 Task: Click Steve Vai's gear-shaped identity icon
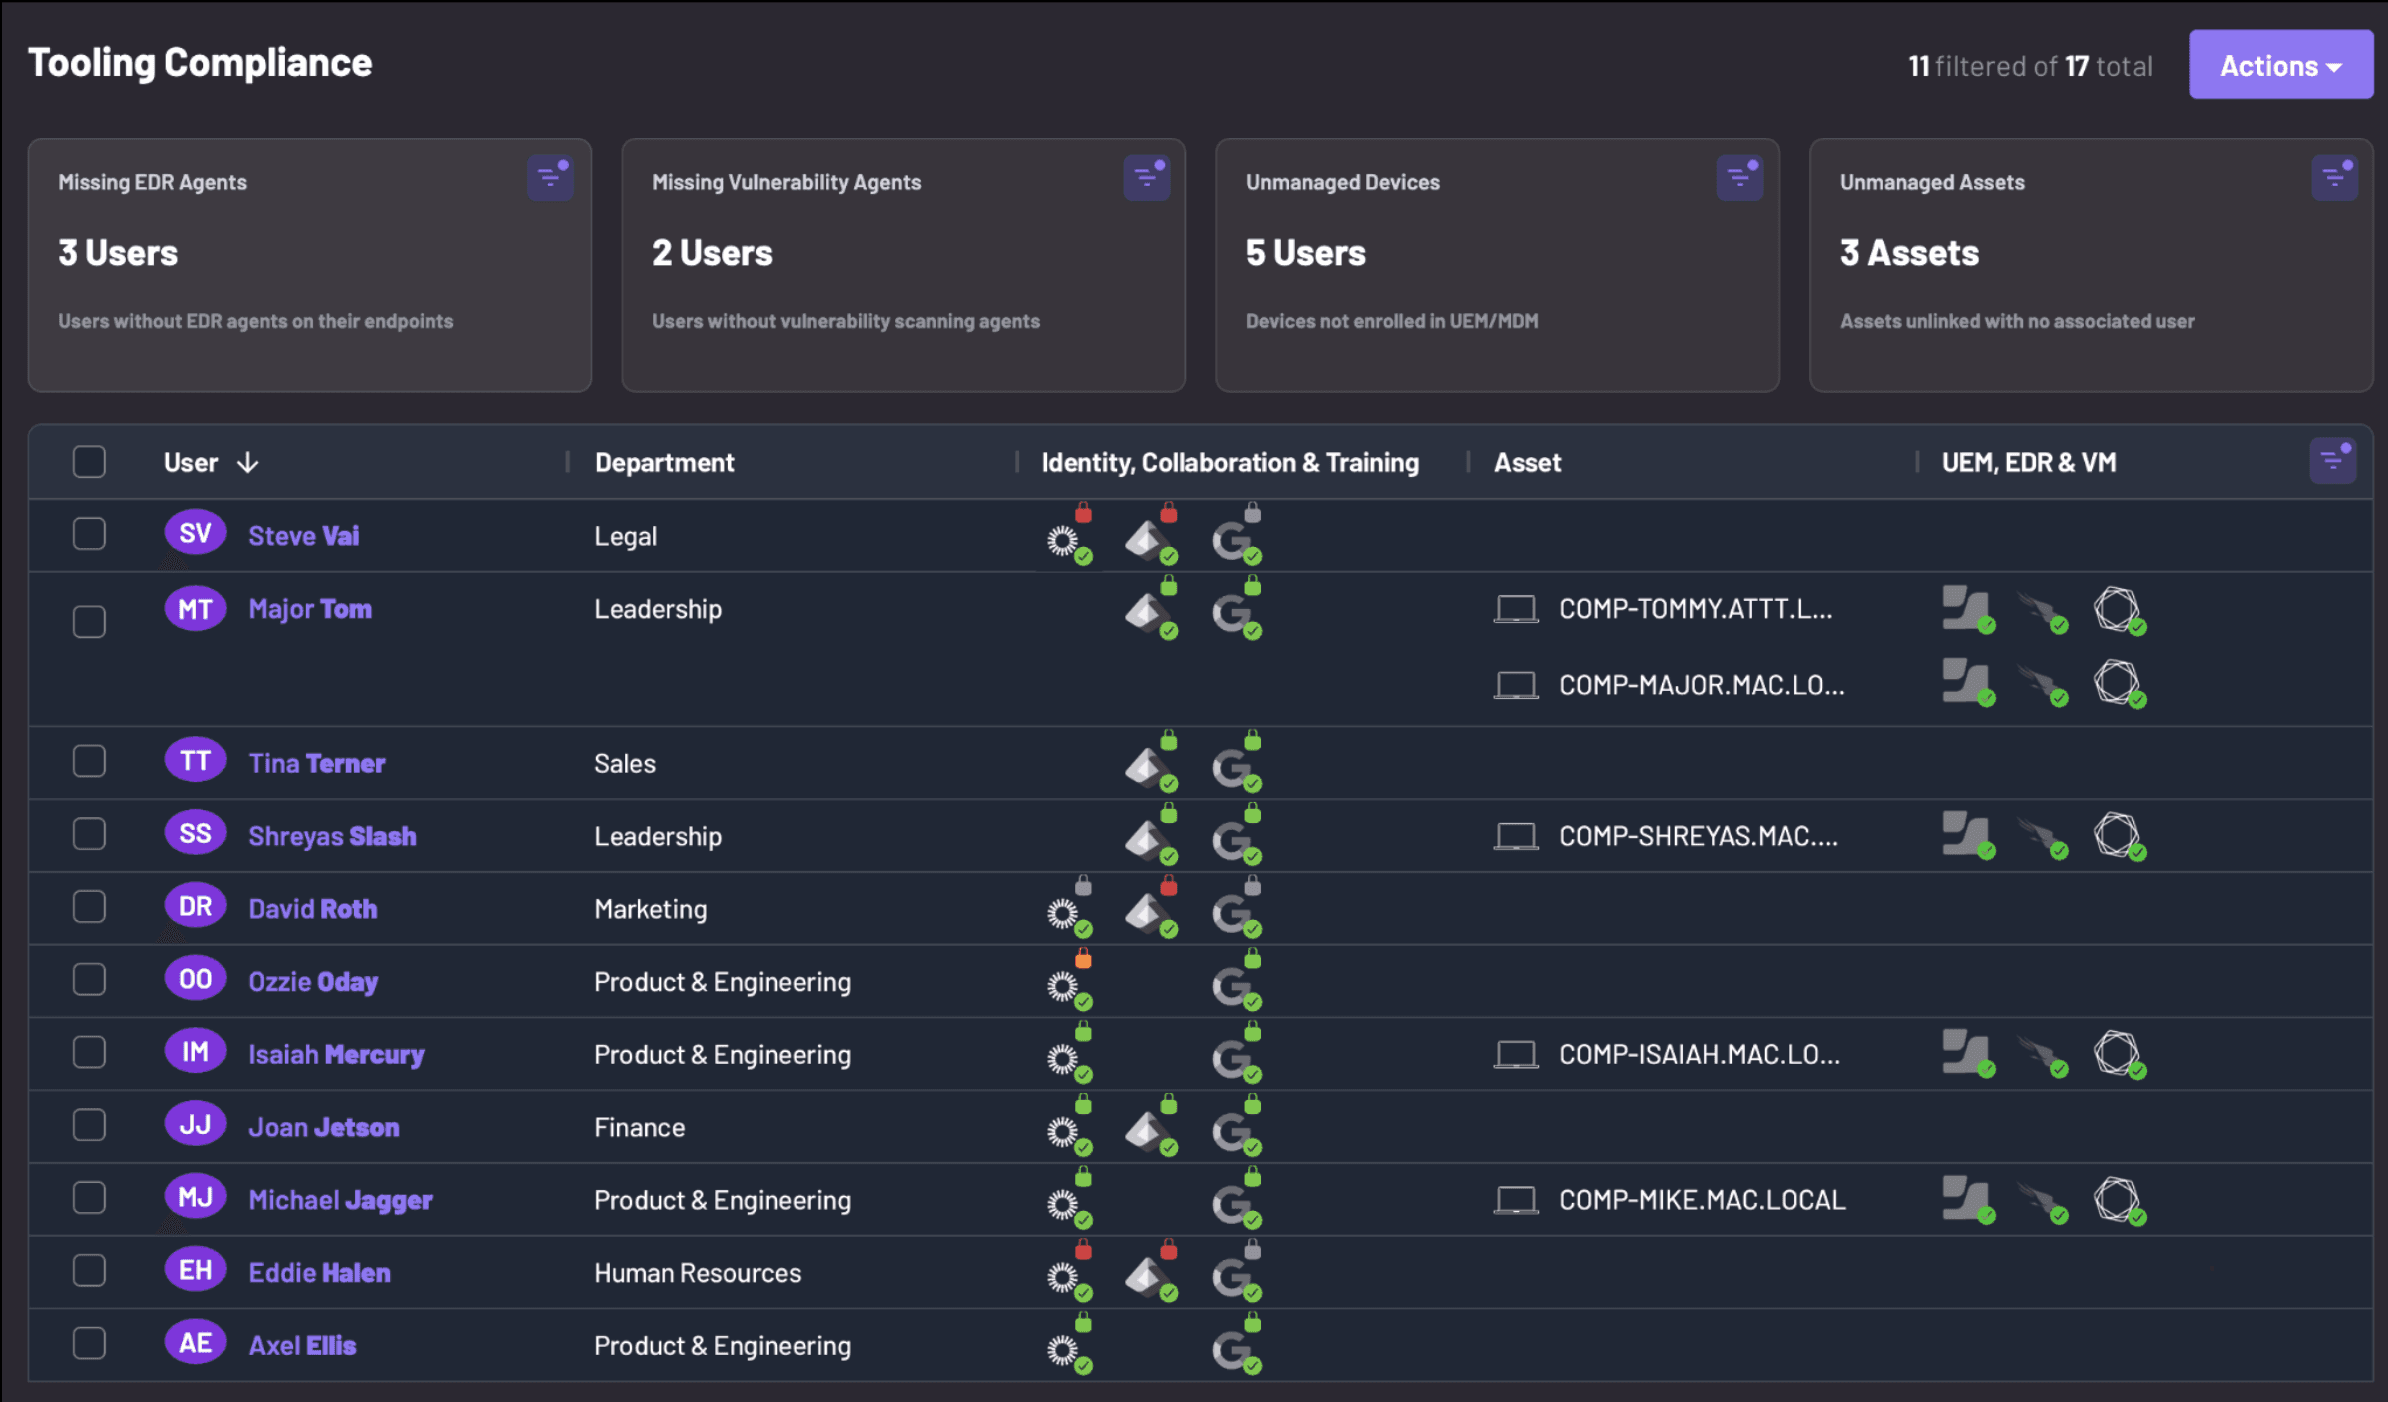[1064, 541]
